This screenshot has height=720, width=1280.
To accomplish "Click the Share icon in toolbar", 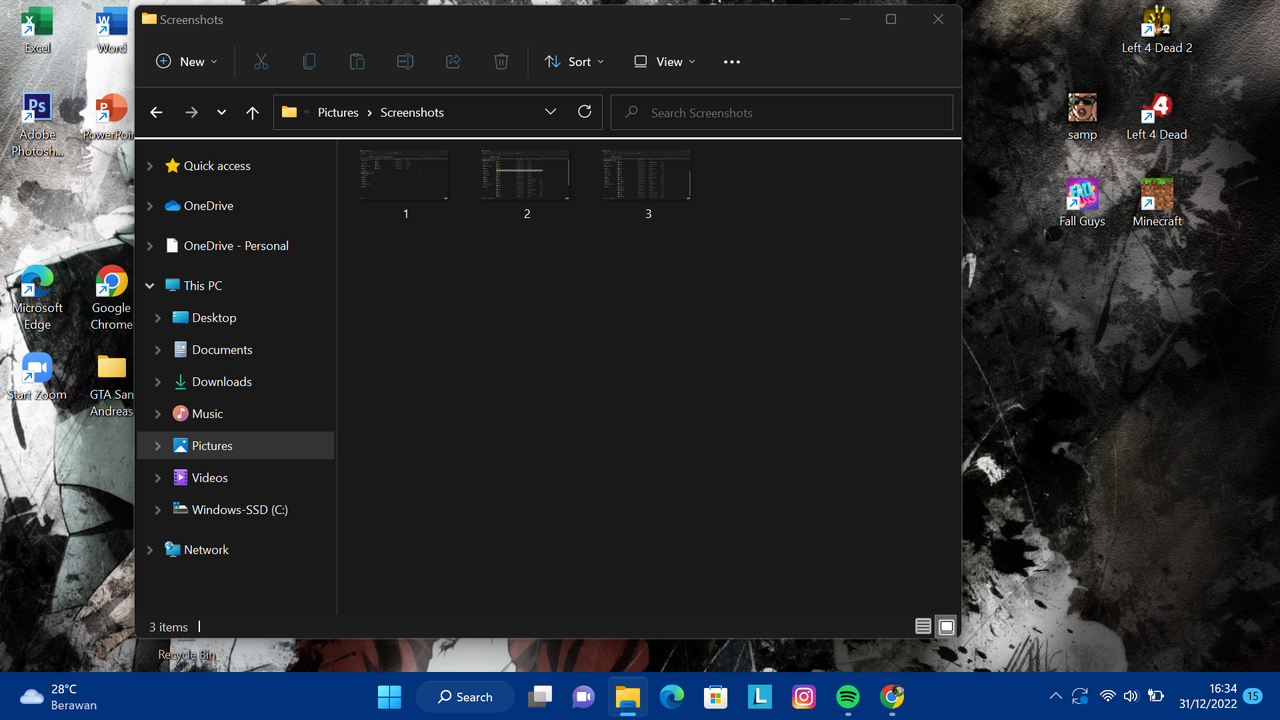I will [x=453, y=62].
